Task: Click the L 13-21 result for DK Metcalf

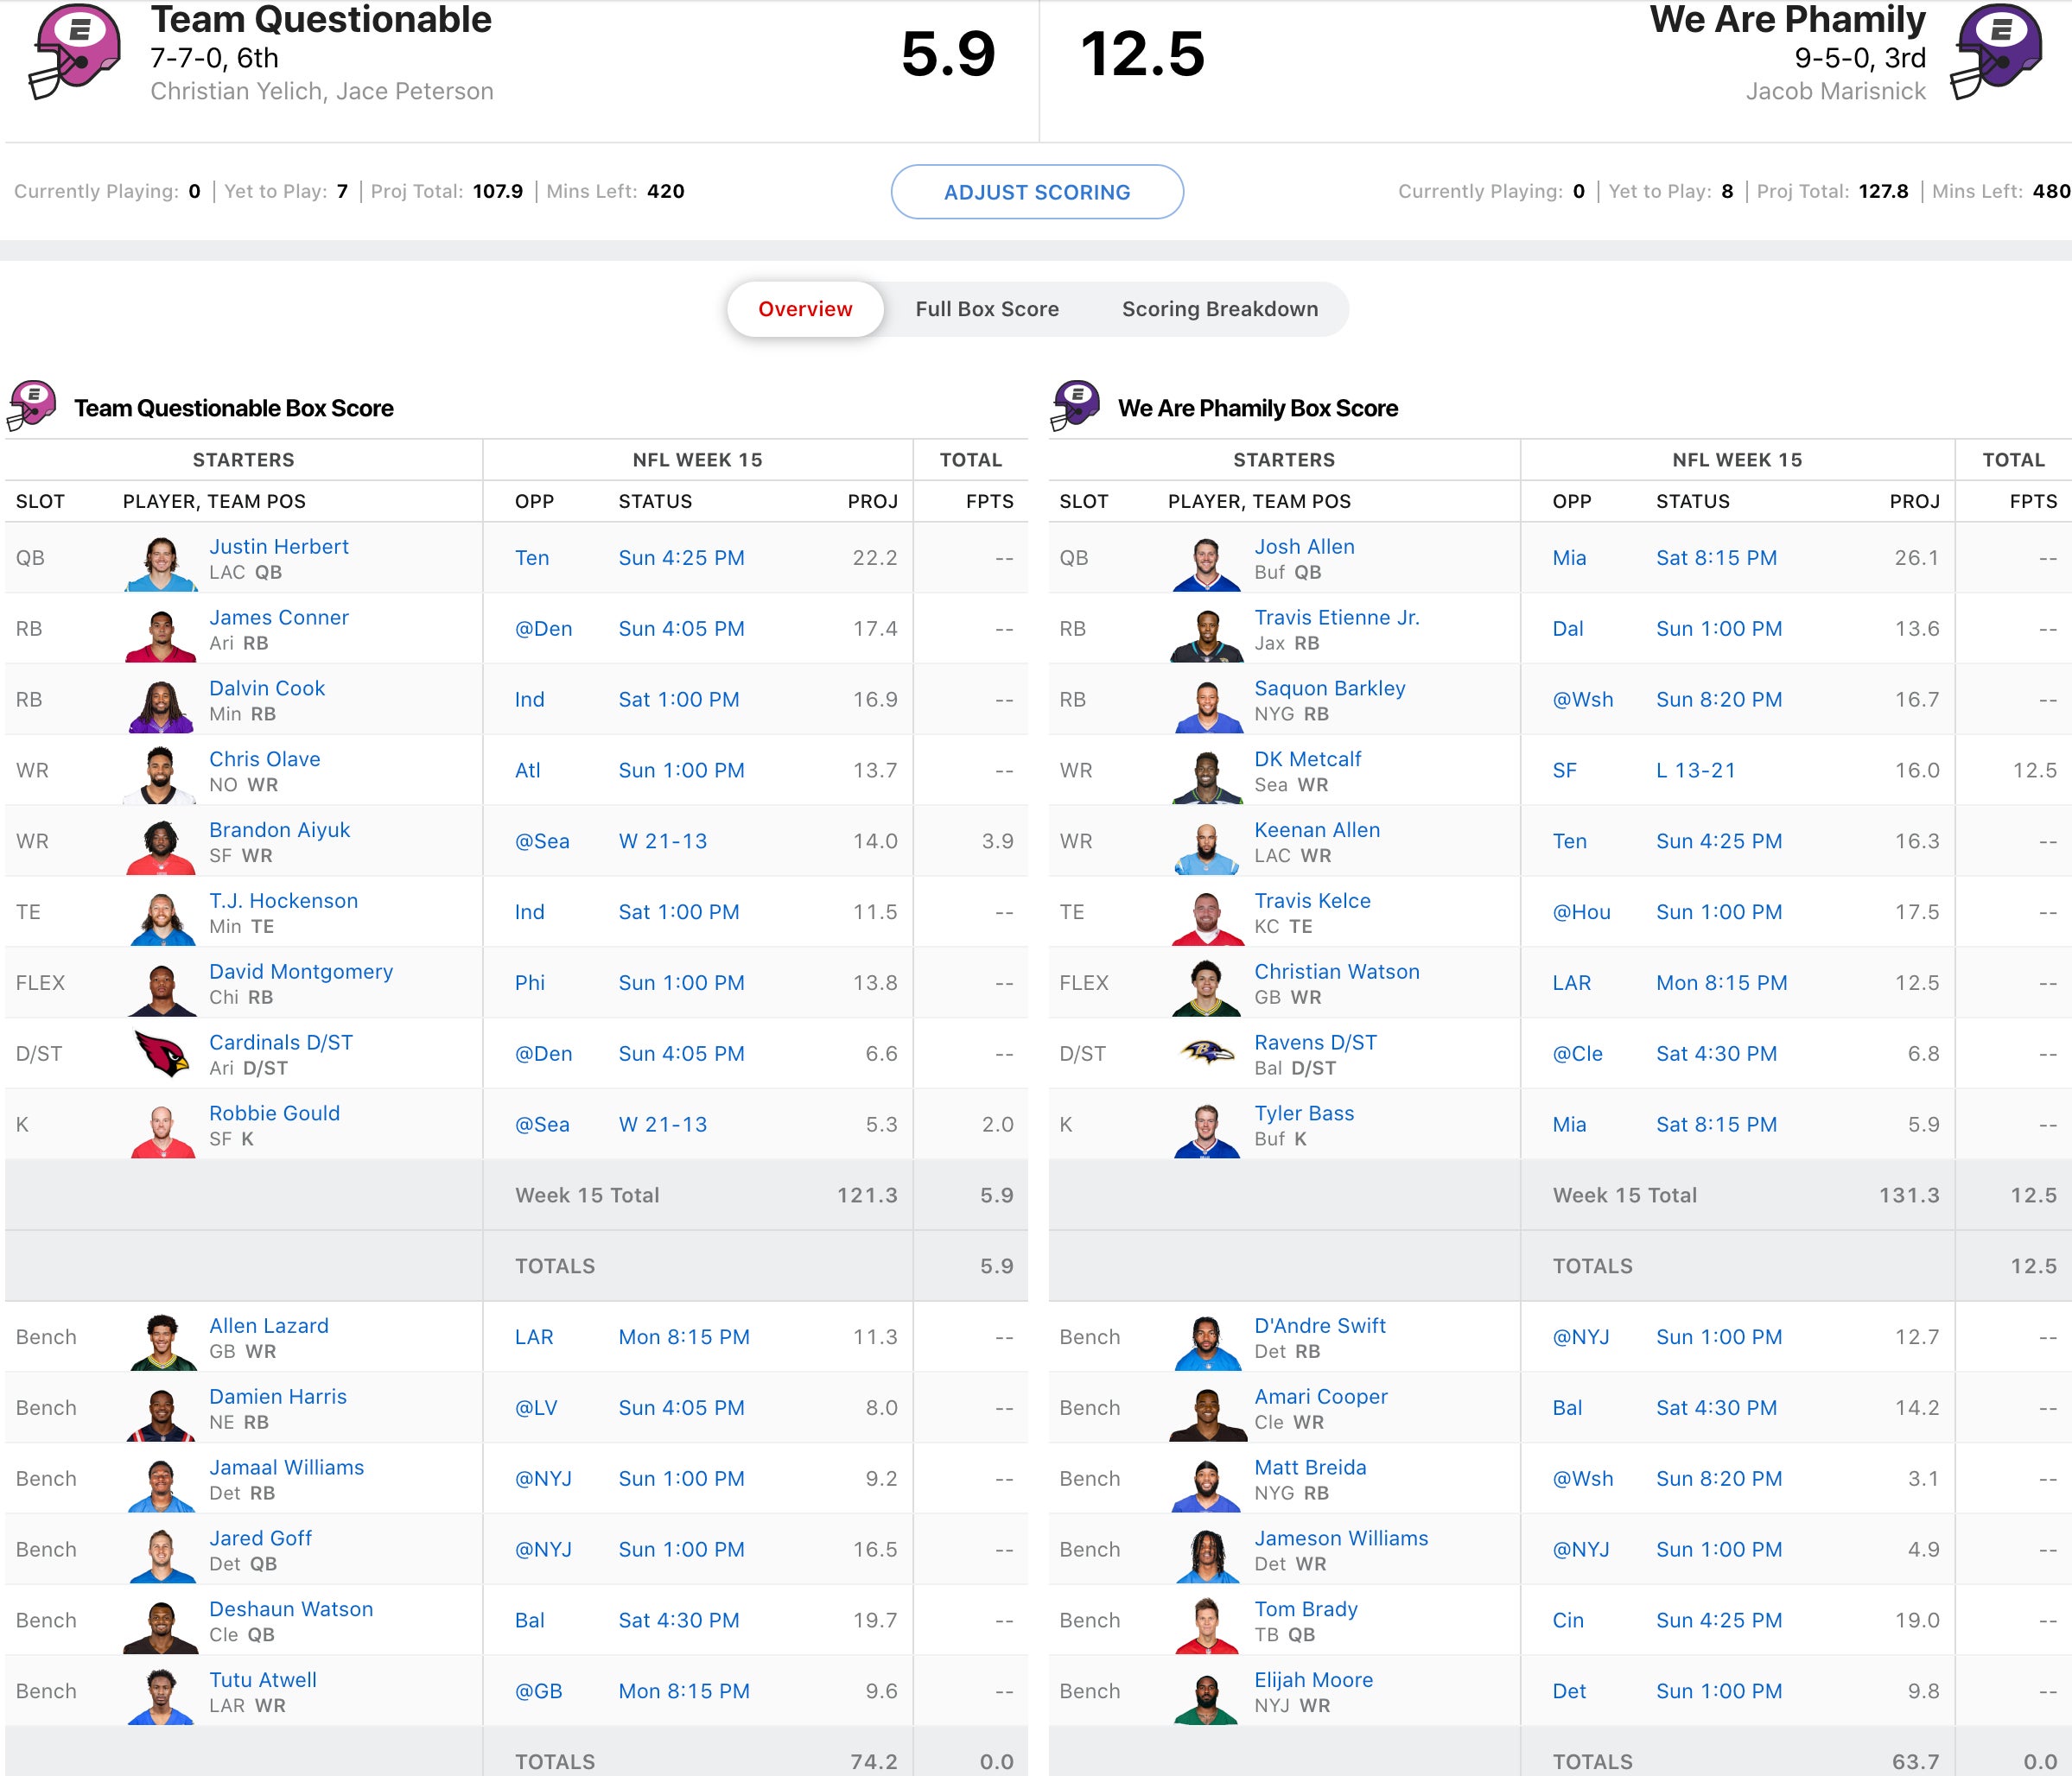Action: [x=1695, y=770]
